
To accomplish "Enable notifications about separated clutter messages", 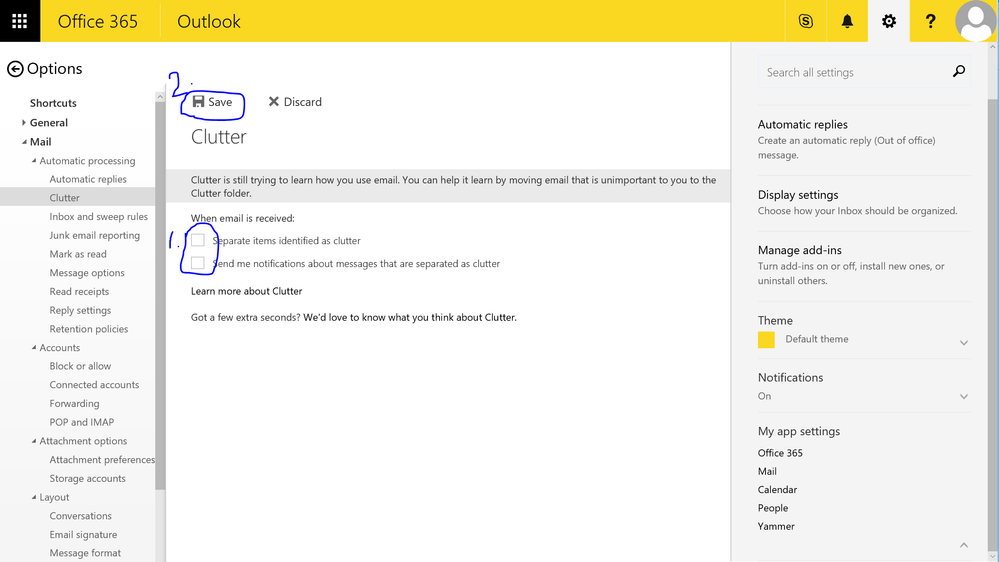I will click(198, 263).
